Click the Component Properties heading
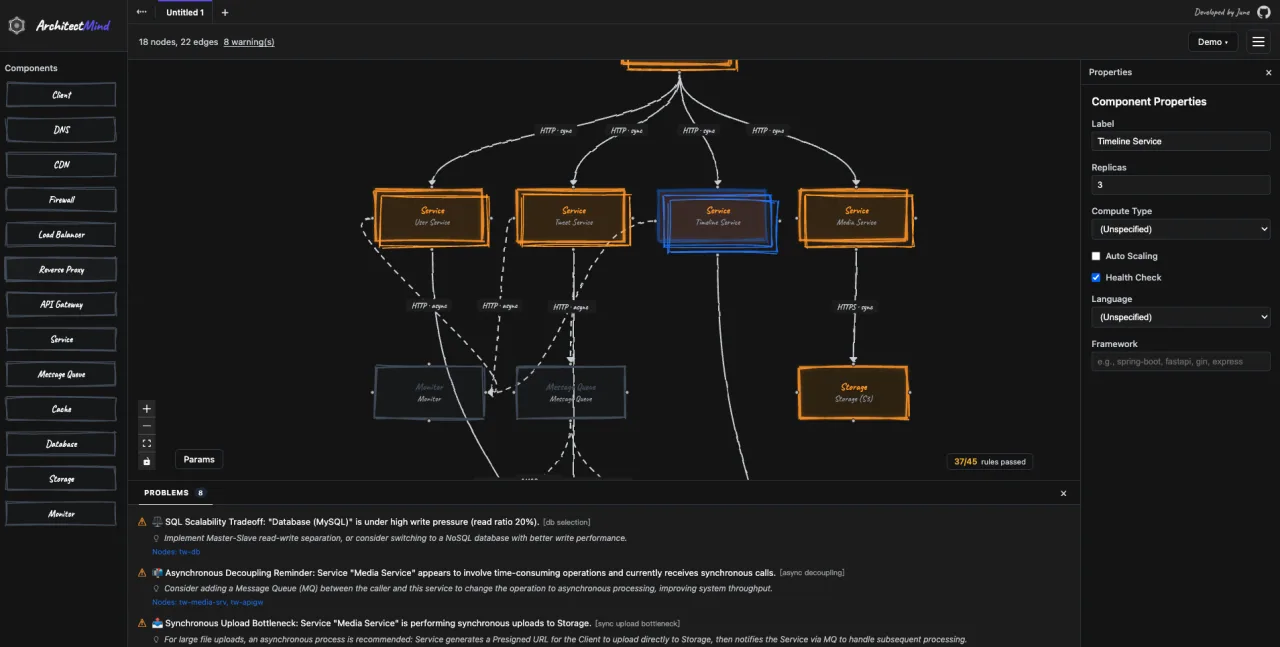Screen dimensions: 1280x647 click(x=1149, y=101)
